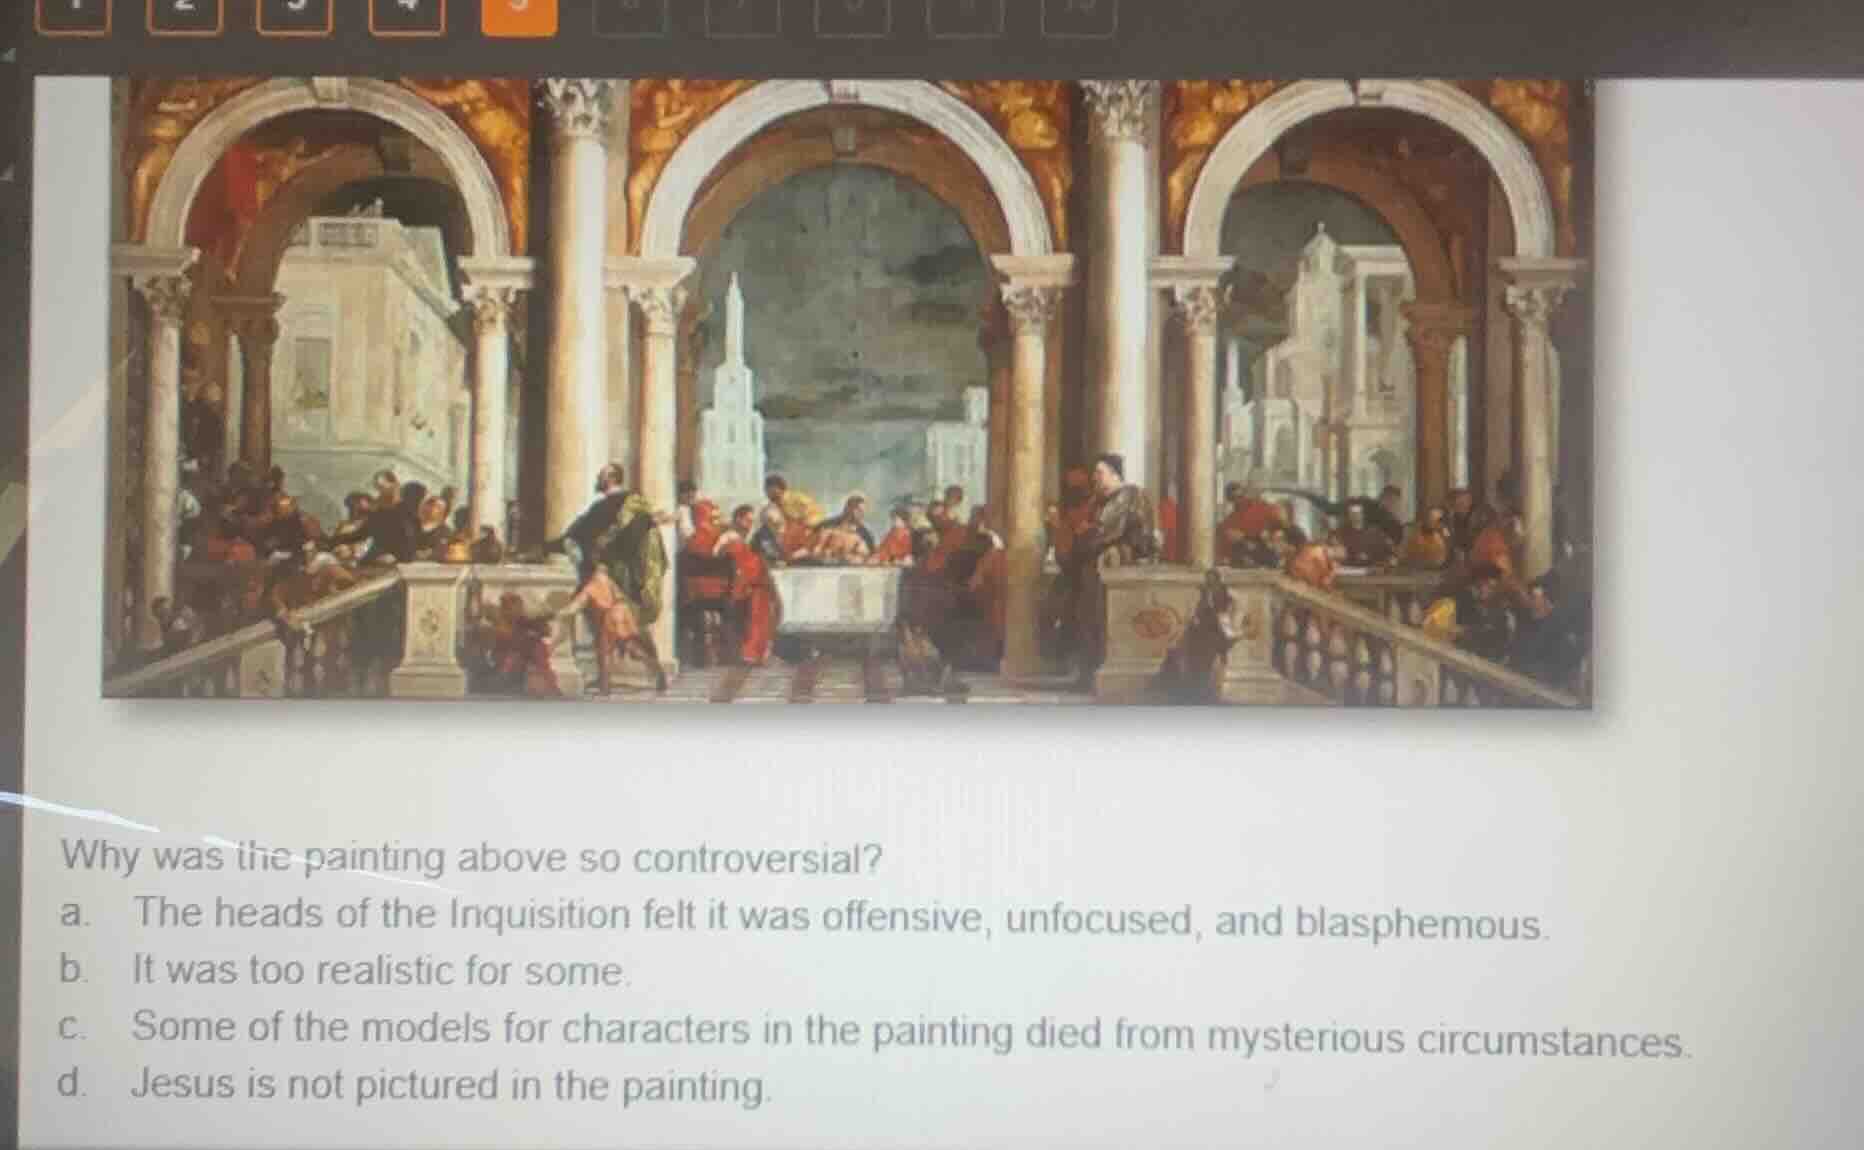
Task: Pick answer c about models dying mysteriously
Action: (x=875, y=1034)
